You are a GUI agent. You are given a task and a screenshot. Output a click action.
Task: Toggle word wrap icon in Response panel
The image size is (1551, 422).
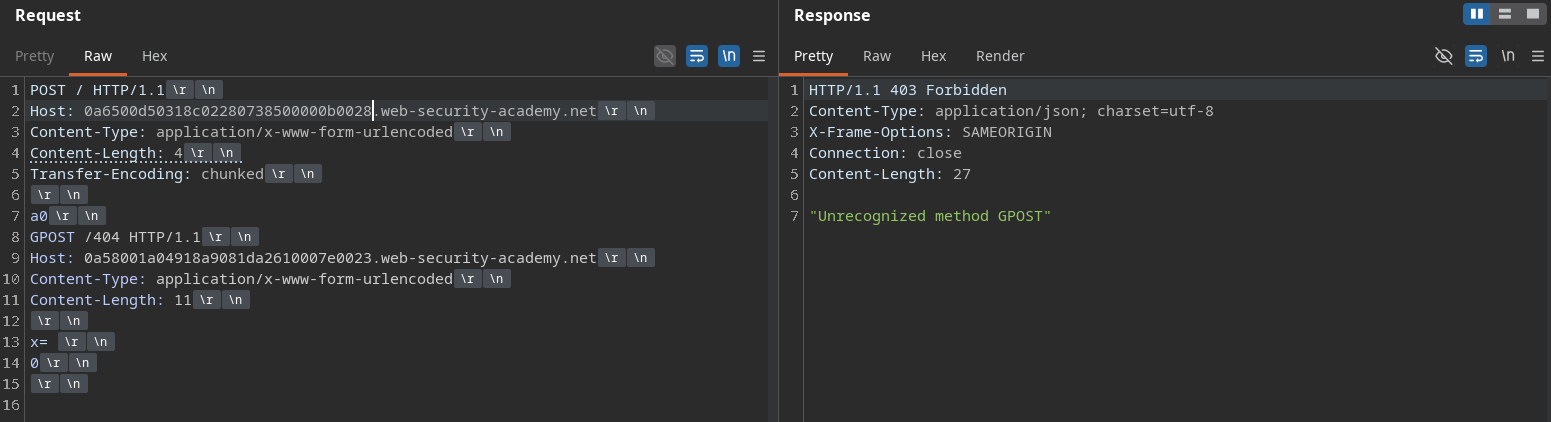coord(1476,56)
